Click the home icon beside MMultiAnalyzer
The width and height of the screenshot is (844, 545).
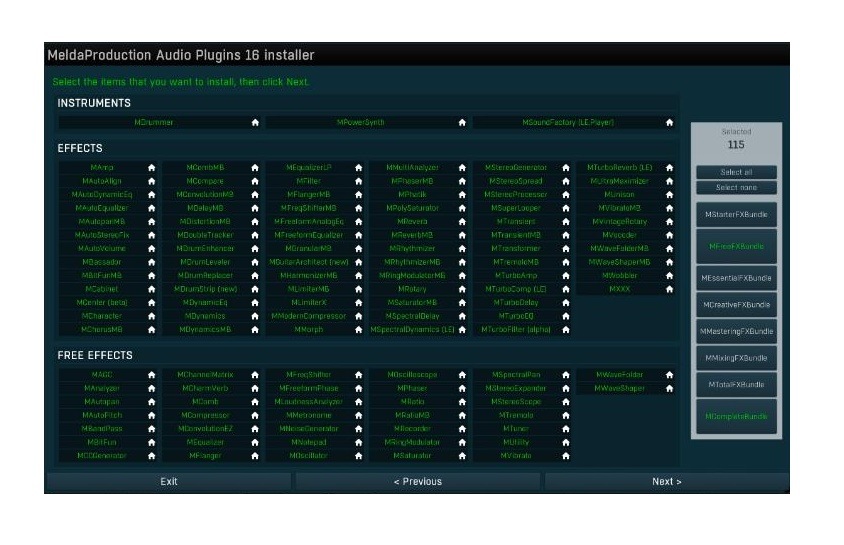(x=462, y=168)
